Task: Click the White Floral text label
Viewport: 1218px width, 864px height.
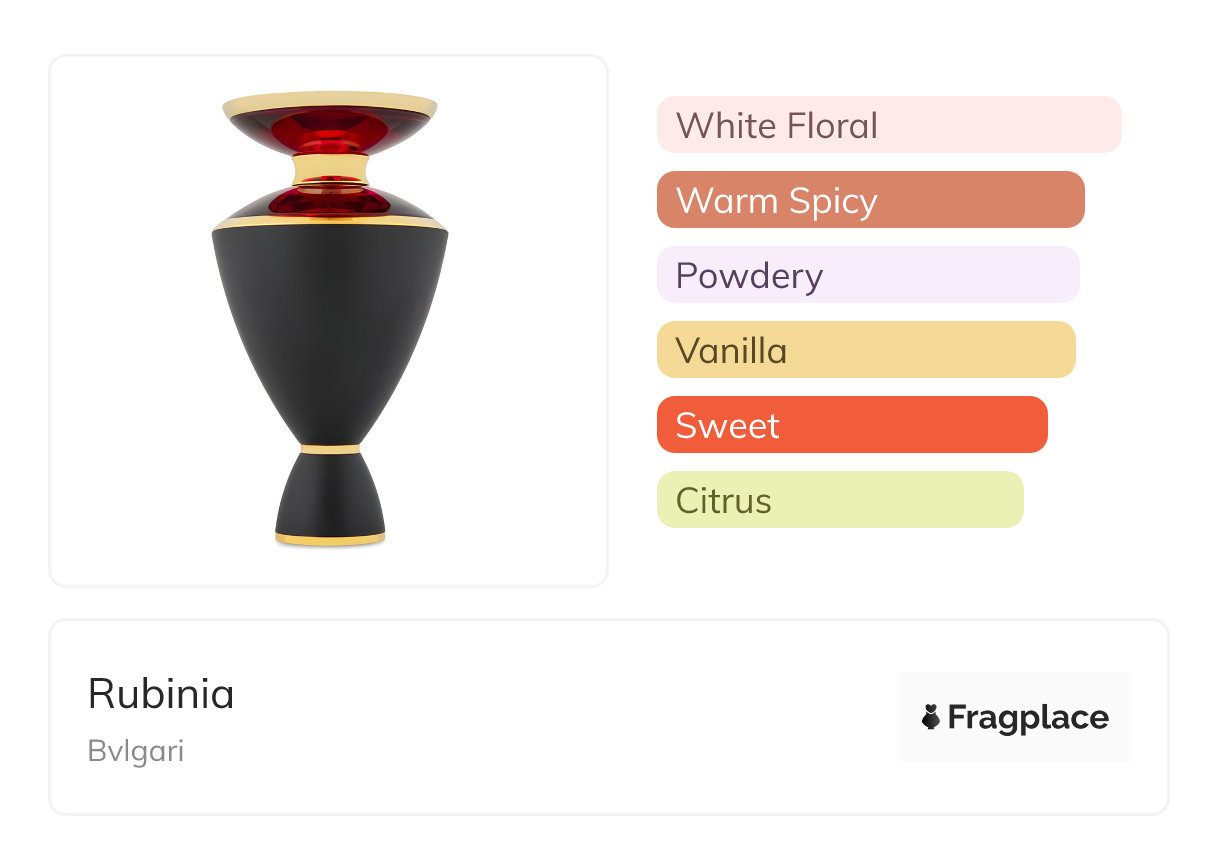Action: click(x=777, y=126)
